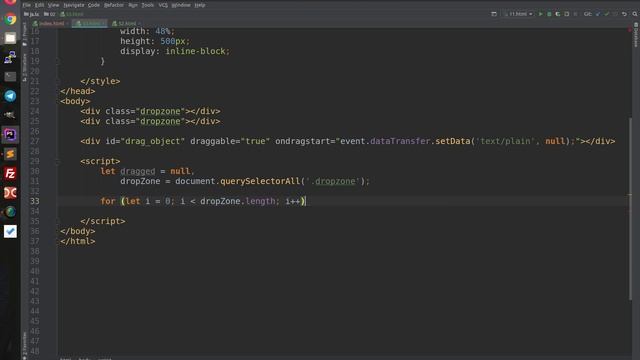This screenshot has height=360, width=640.
Task: Open the remote desktop dock icon
Action: coord(10,57)
